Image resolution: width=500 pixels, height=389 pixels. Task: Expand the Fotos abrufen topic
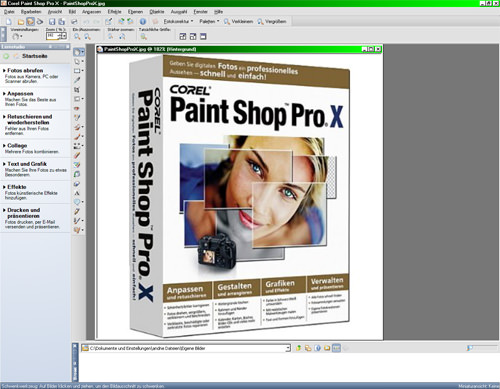25,70
